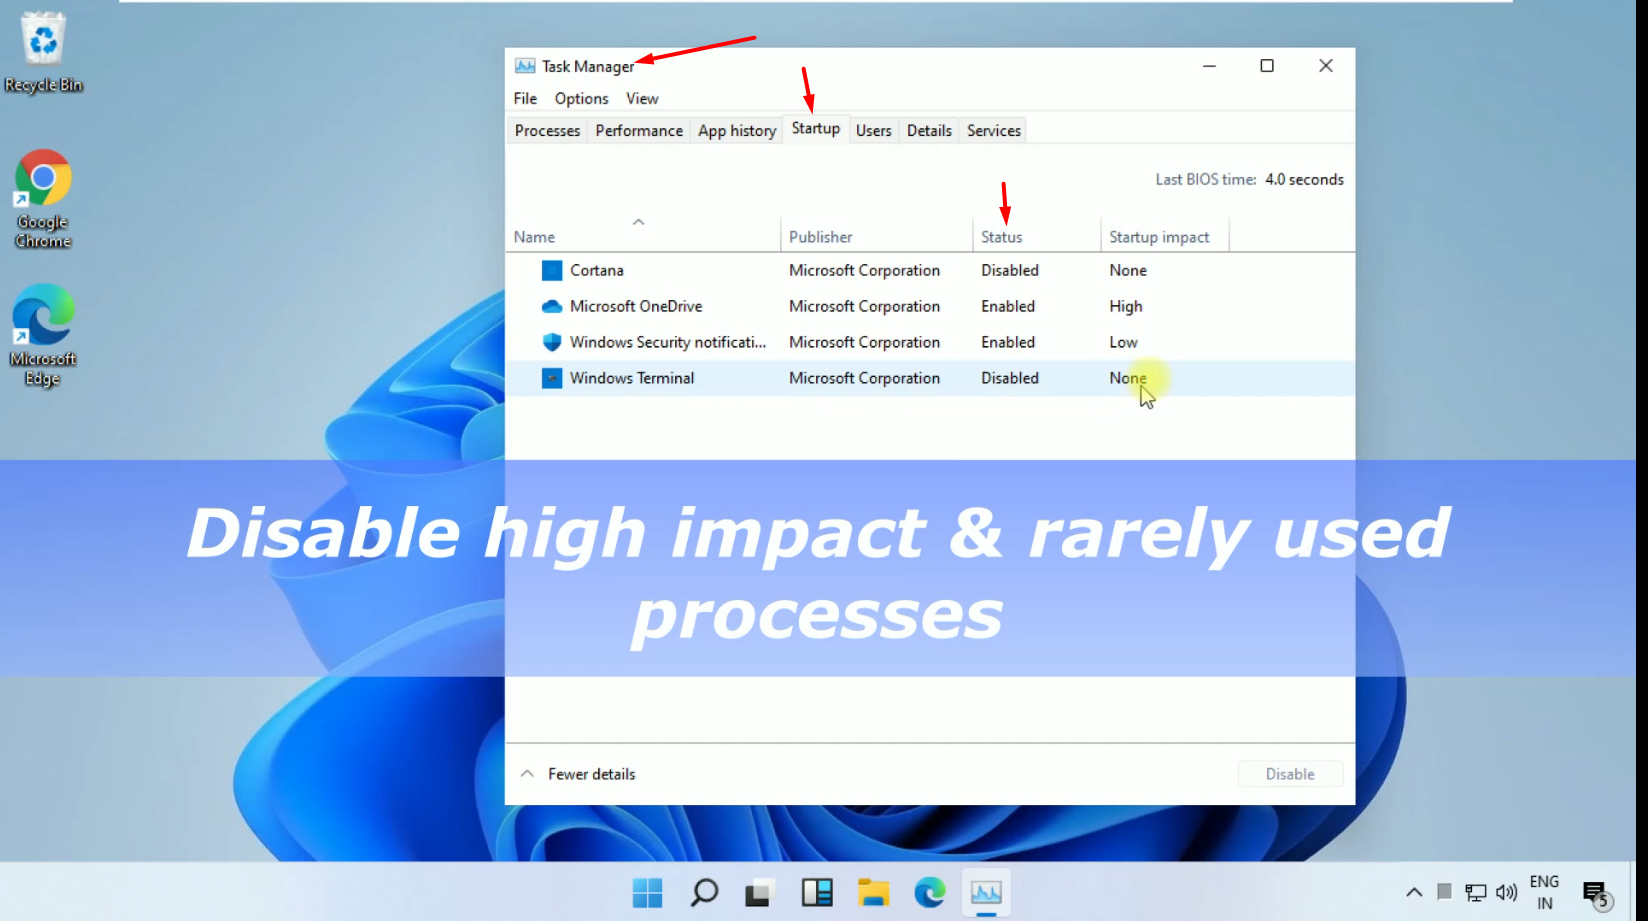Sort by the Startup impact column header
The height and width of the screenshot is (921, 1648).
tap(1165, 237)
